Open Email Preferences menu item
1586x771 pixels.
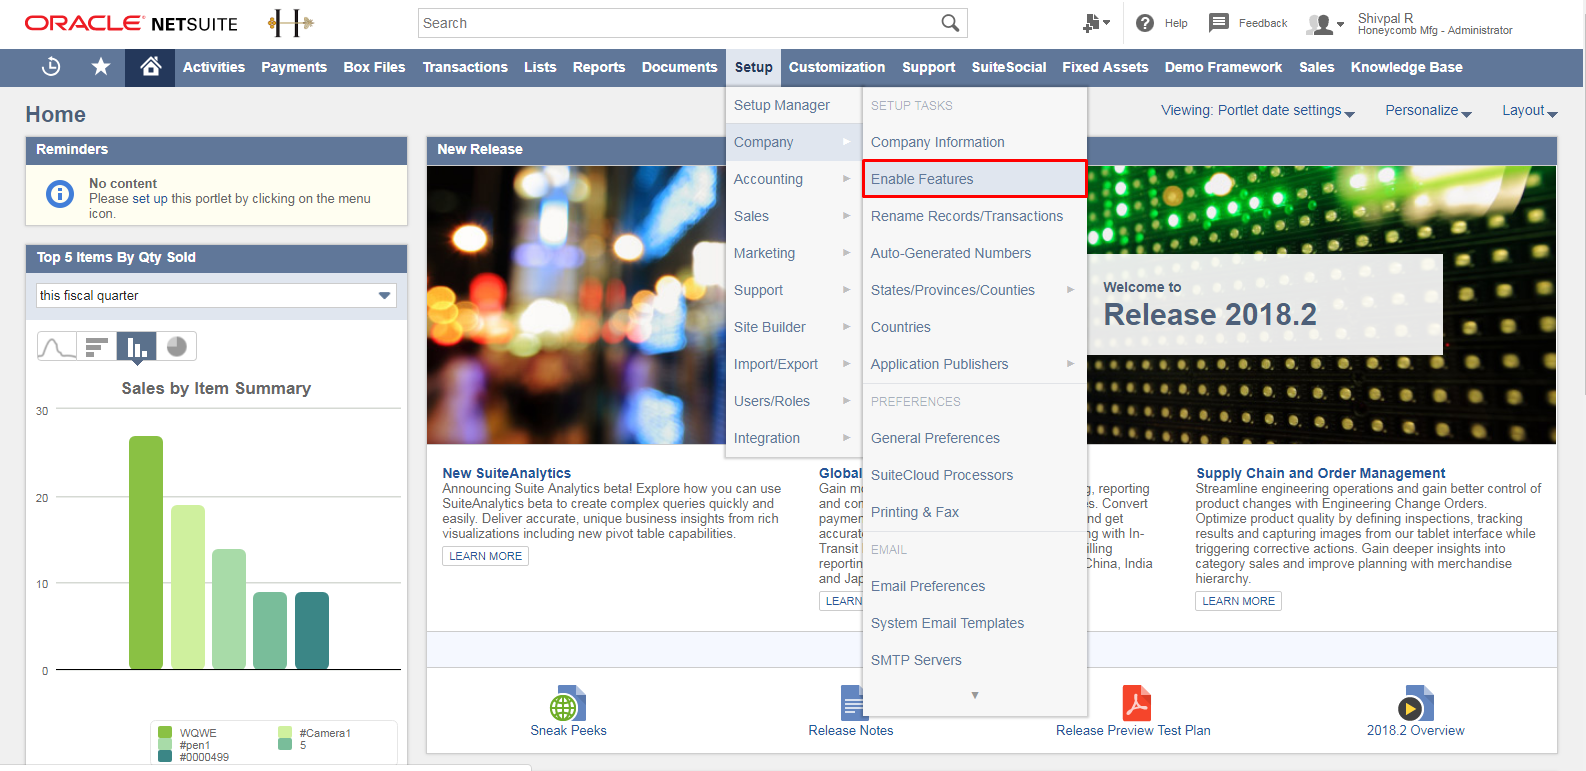coord(974,586)
